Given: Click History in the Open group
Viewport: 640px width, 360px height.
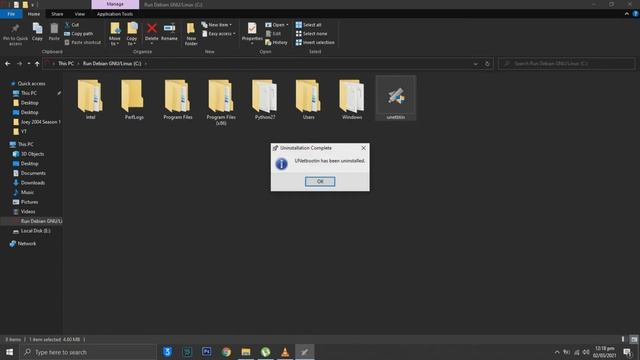Looking at the screenshot, I should pos(276,42).
